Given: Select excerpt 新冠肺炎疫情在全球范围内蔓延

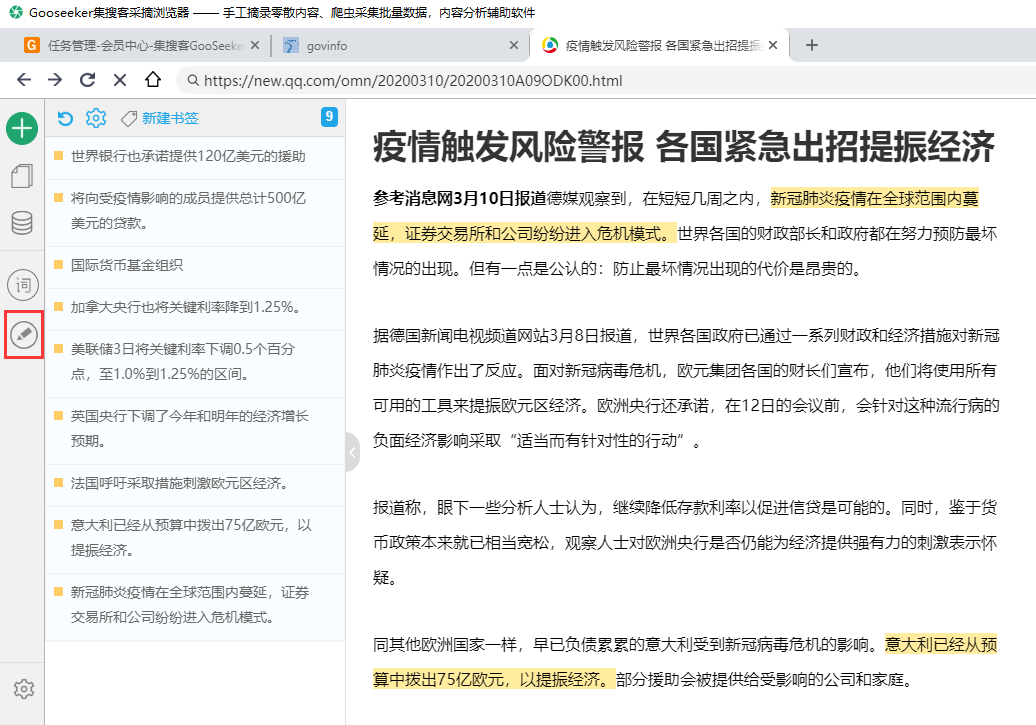Looking at the screenshot, I should pyautogui.click(x=195, y=606).
